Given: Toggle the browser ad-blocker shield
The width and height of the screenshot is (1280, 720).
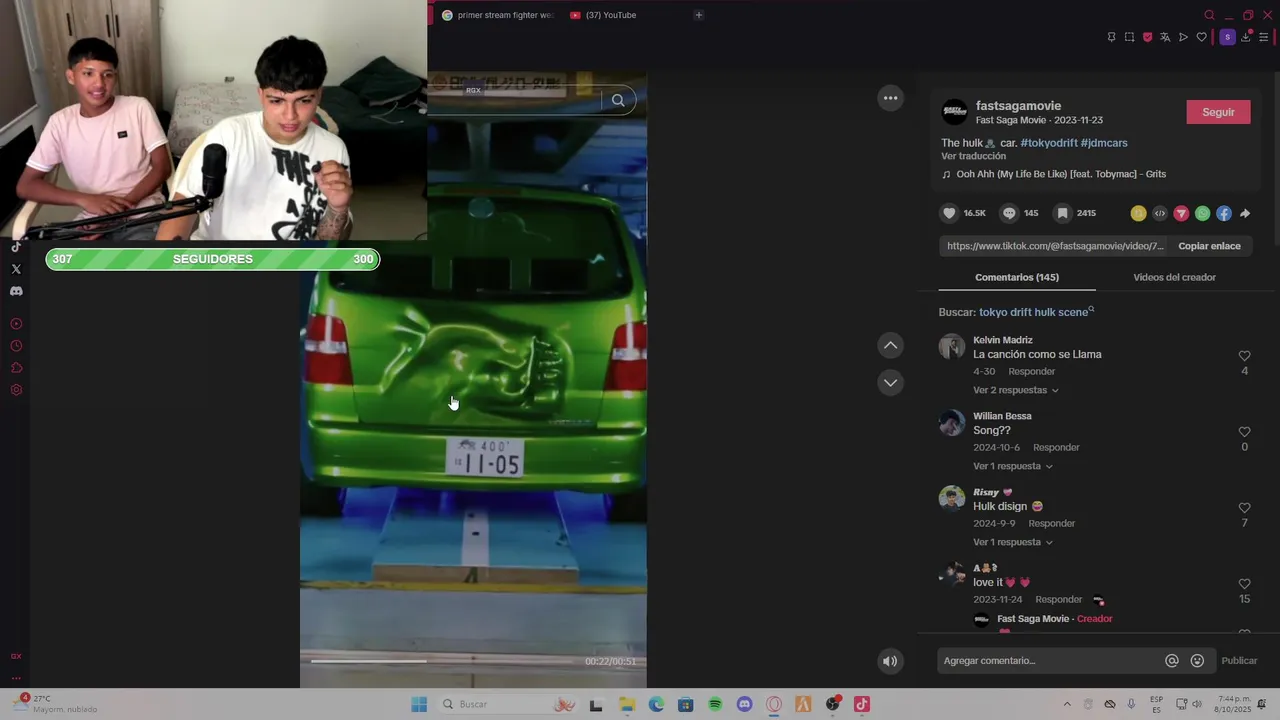Looking at the screenshot, I should (x=1147, y=37).
